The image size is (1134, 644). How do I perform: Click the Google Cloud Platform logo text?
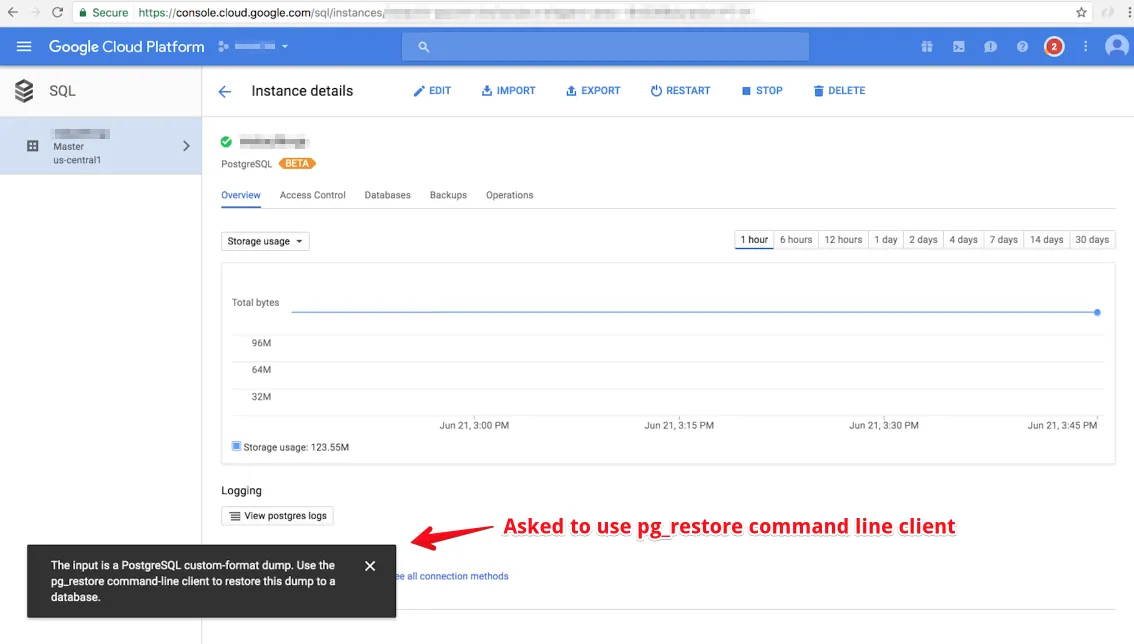click(x=127, y=46)
